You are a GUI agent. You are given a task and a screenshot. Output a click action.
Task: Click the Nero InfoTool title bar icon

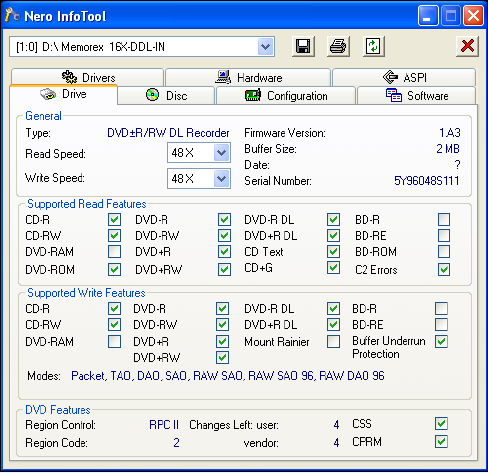[13, 15]
